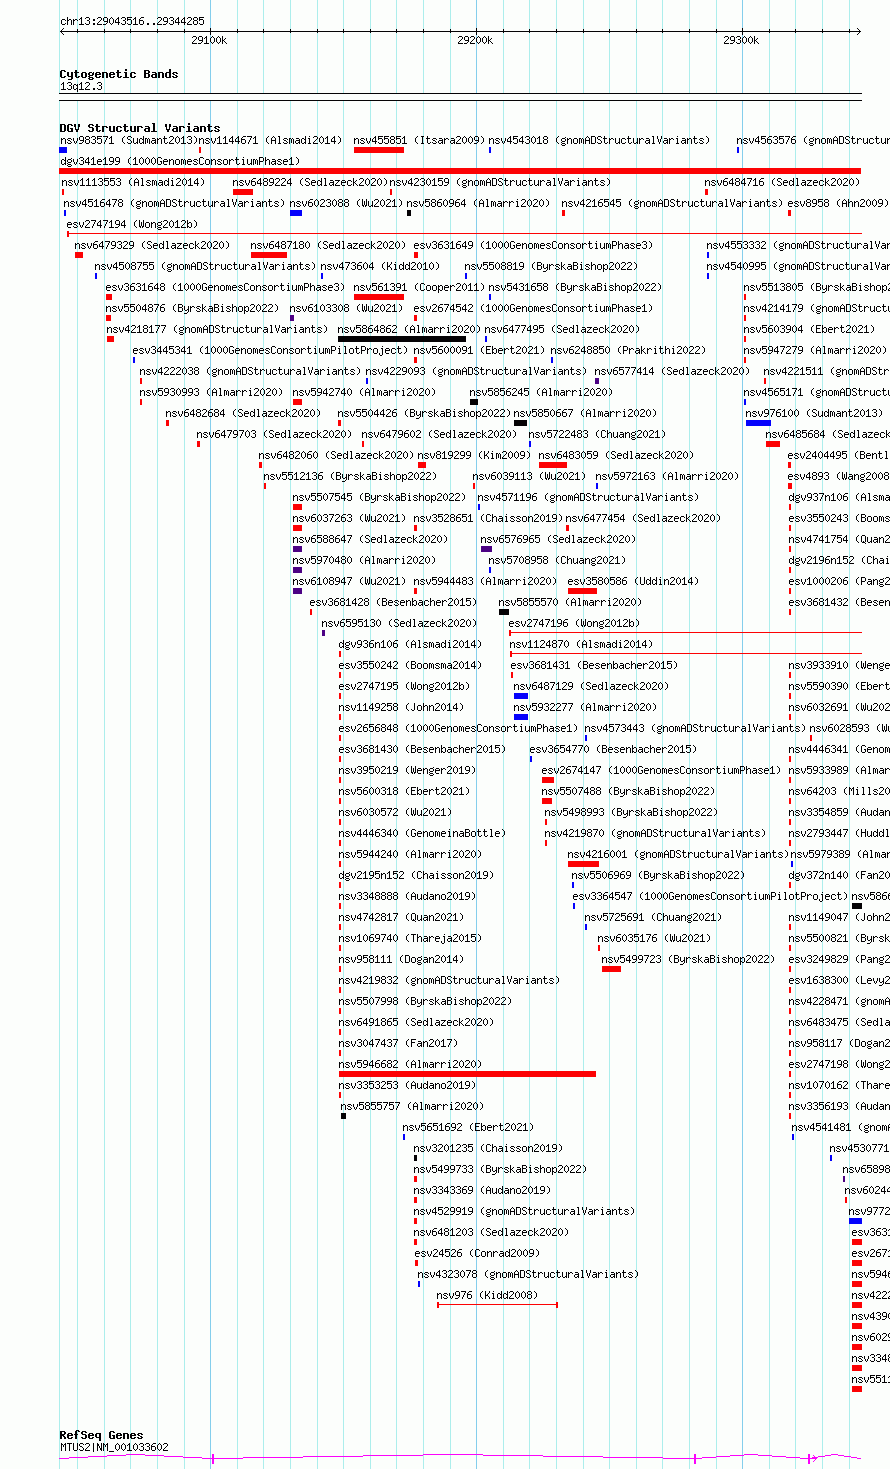Click the blue bar under nsv6023088 (Wu2021)
Viewport: 890px width, 1469px height.
[x=296, y=213]
